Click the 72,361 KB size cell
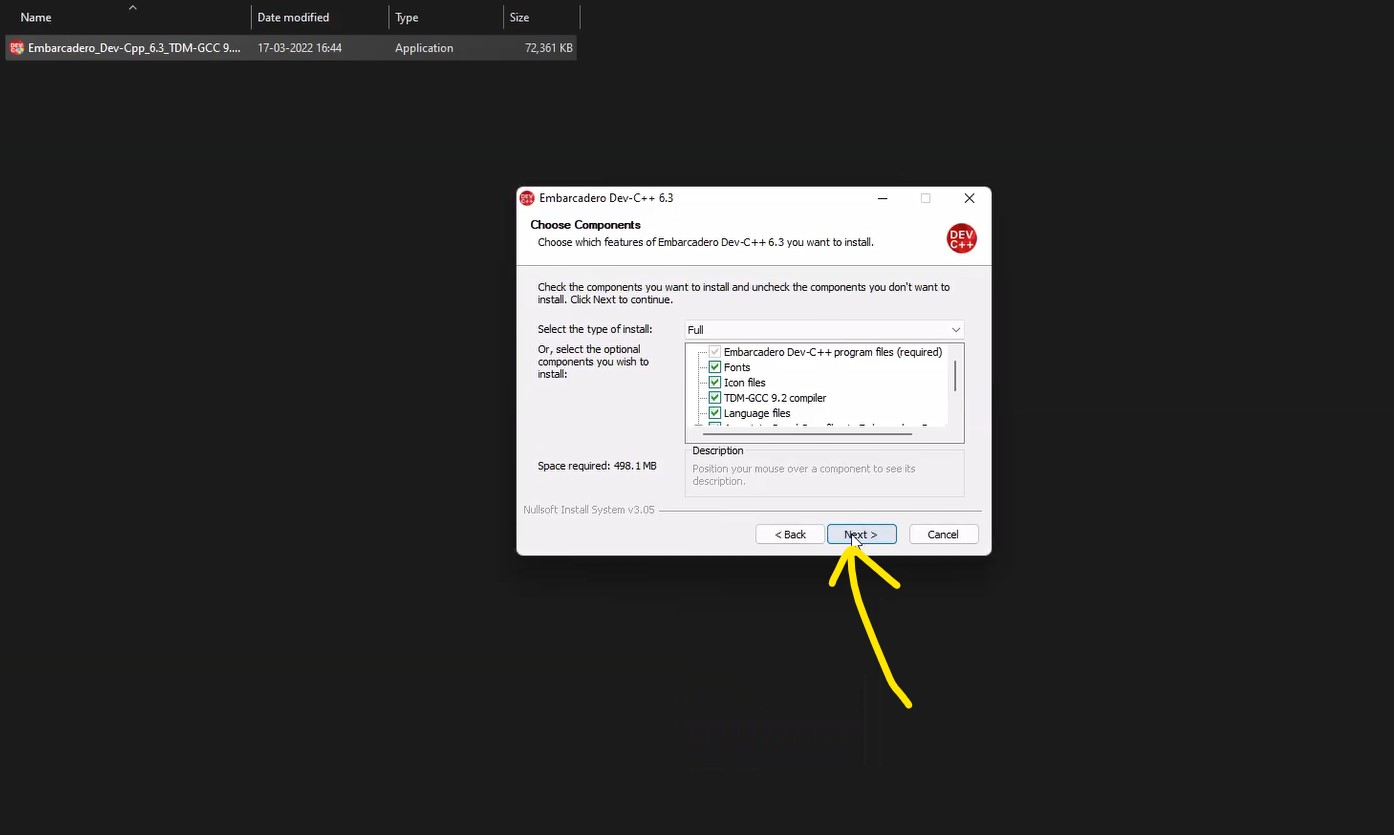Image resolution: width=1394 pixels, height=835 pixels. [x=549, y=48]
